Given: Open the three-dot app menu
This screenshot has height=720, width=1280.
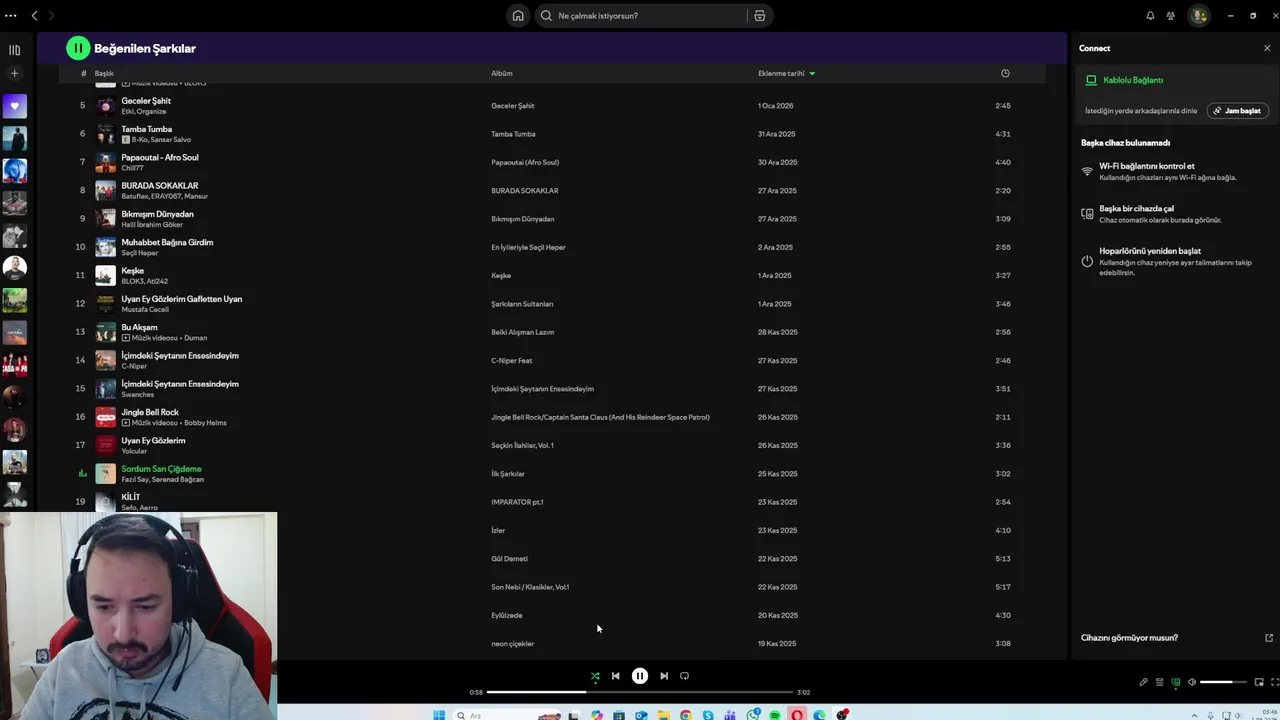Looking at the screenshot, I should click(x=11, y=16).
